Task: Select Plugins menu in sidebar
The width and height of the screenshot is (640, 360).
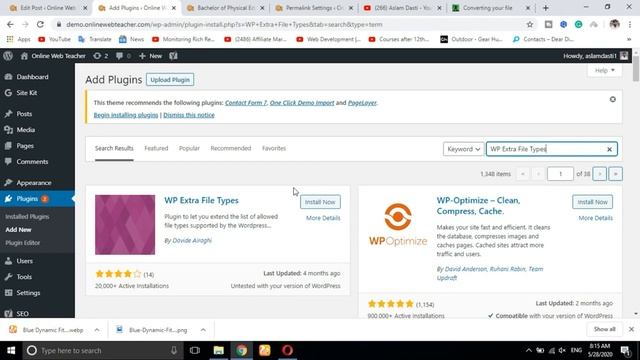Action: click(x=37, y=199)
